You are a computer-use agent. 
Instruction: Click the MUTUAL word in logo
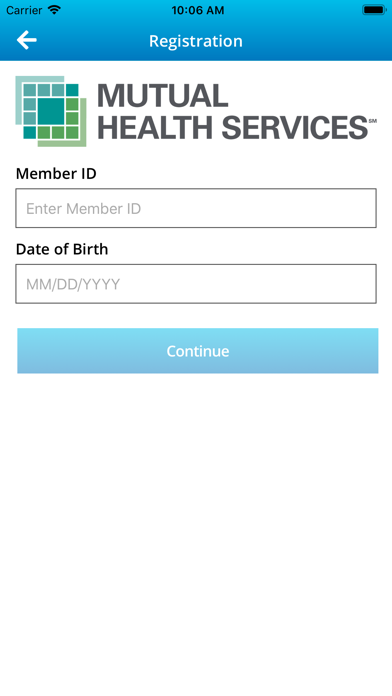(x=162, y=95)
